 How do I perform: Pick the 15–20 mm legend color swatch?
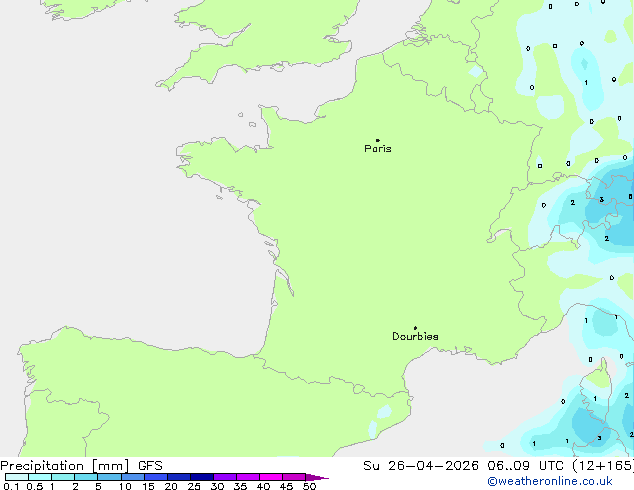coord(155,477)
